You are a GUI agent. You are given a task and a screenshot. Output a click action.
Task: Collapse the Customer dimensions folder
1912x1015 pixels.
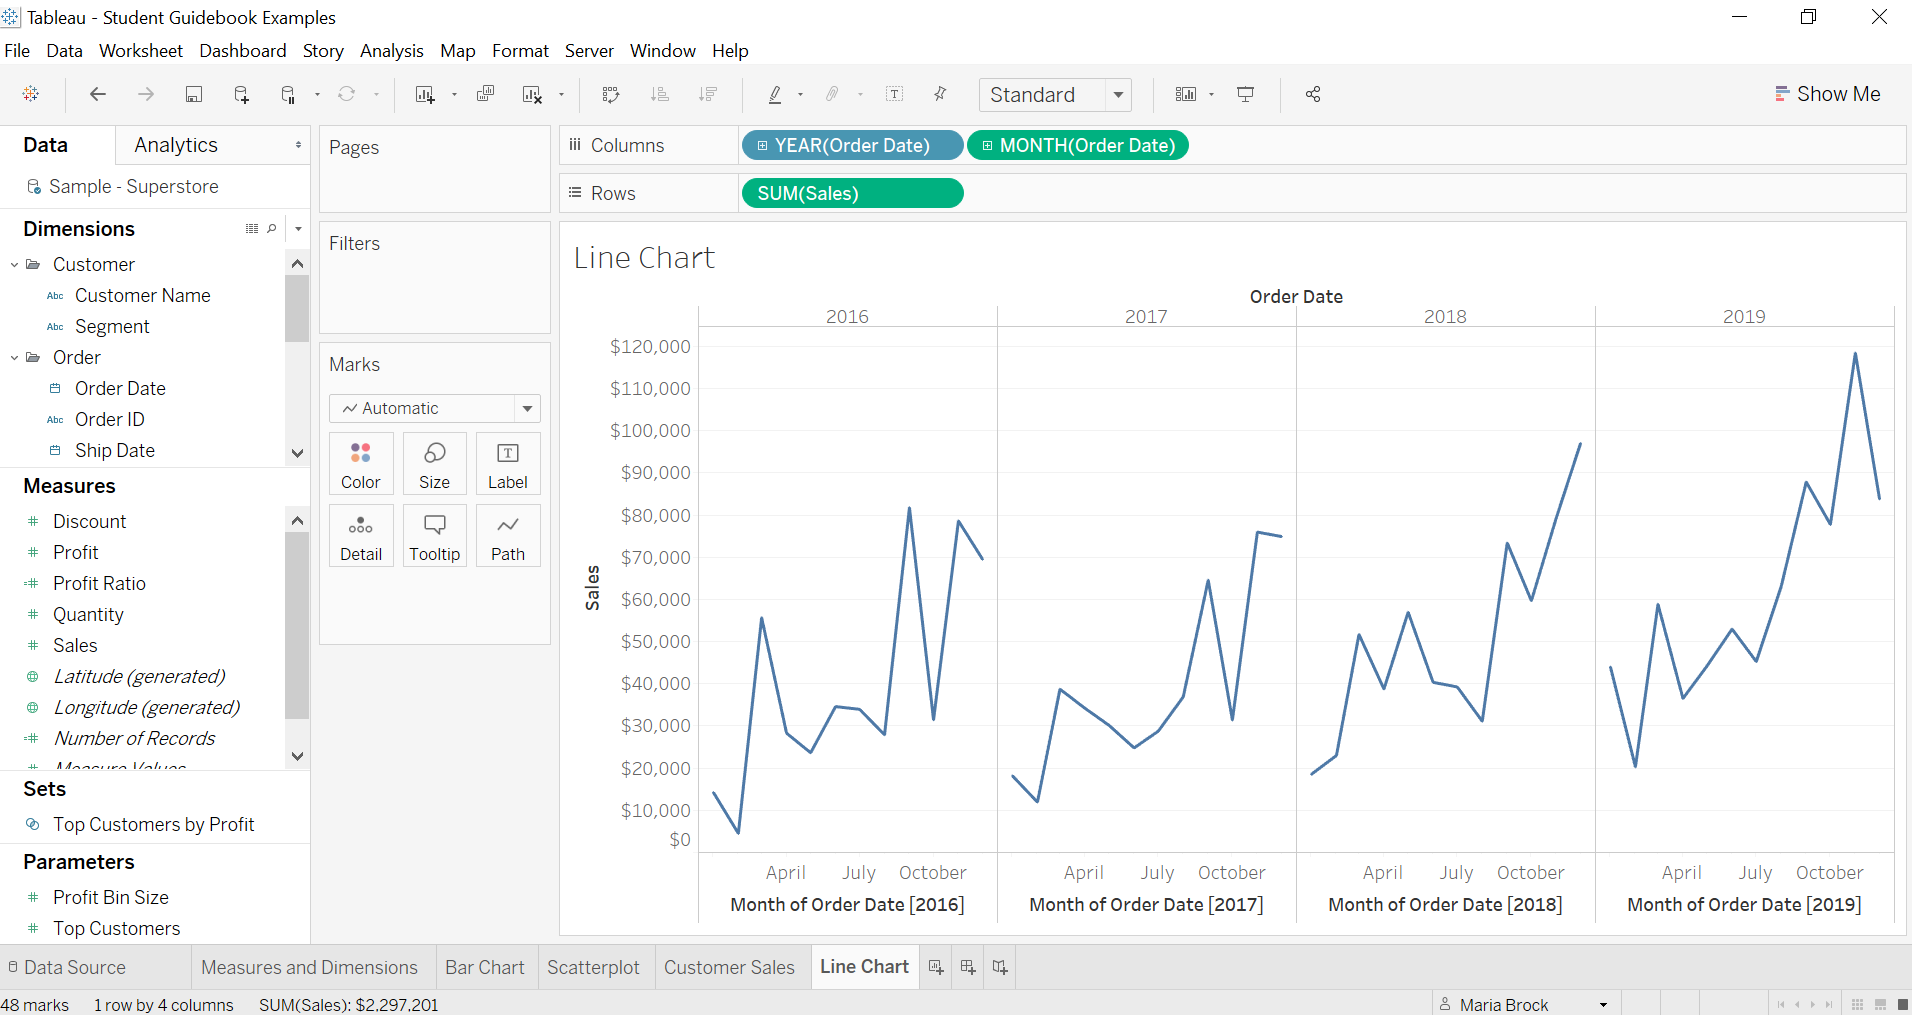(x=13, y=264)
